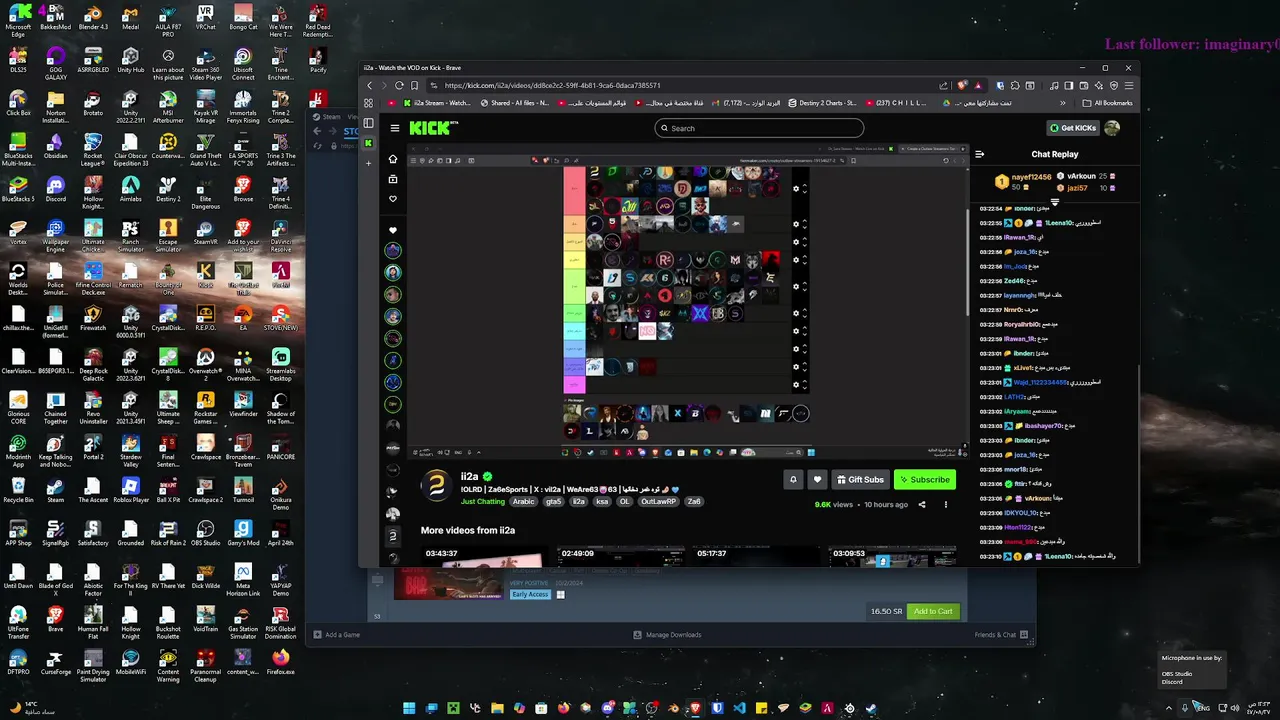Open the Destiny 2 desktop shortcut
1280x720 pixels.
click(168, 190)
